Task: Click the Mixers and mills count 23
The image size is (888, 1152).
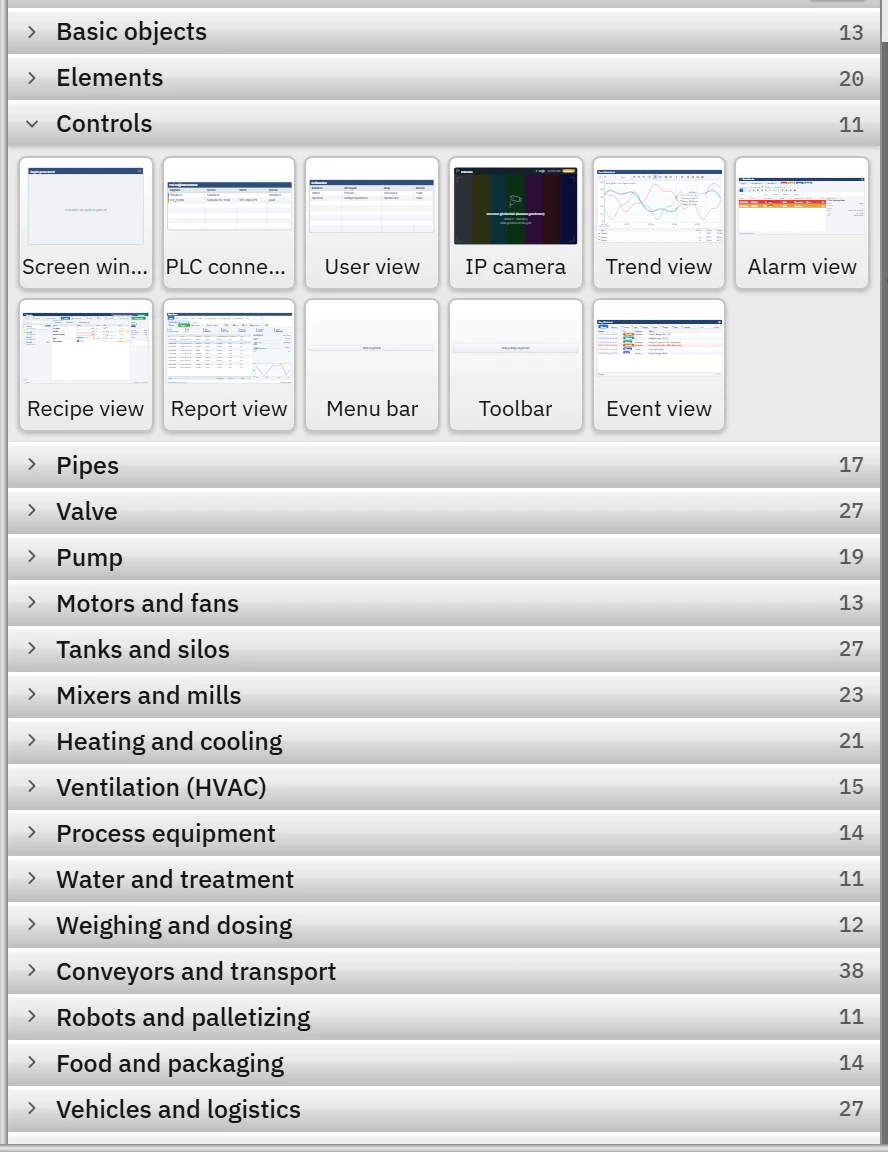Action: point(851,695)
